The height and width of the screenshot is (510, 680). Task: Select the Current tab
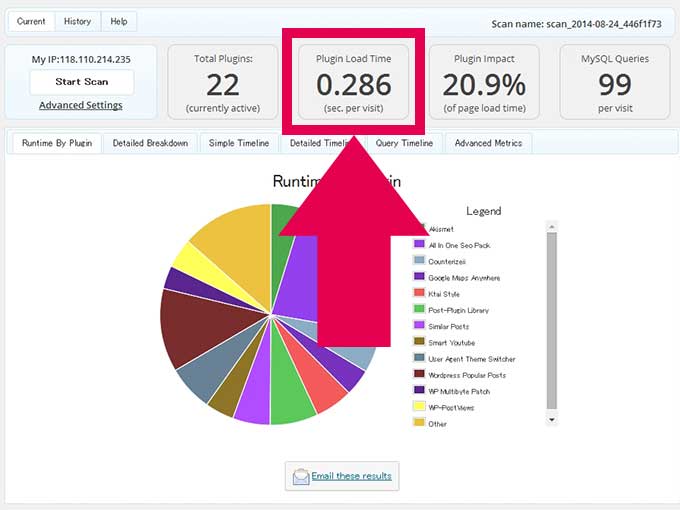[x=31, y=21]
